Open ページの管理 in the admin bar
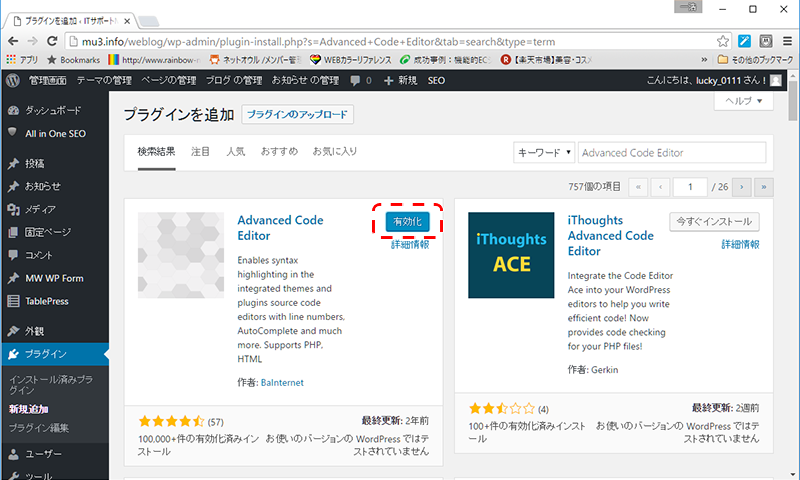The image size is (800, 480). pos(168,81)
